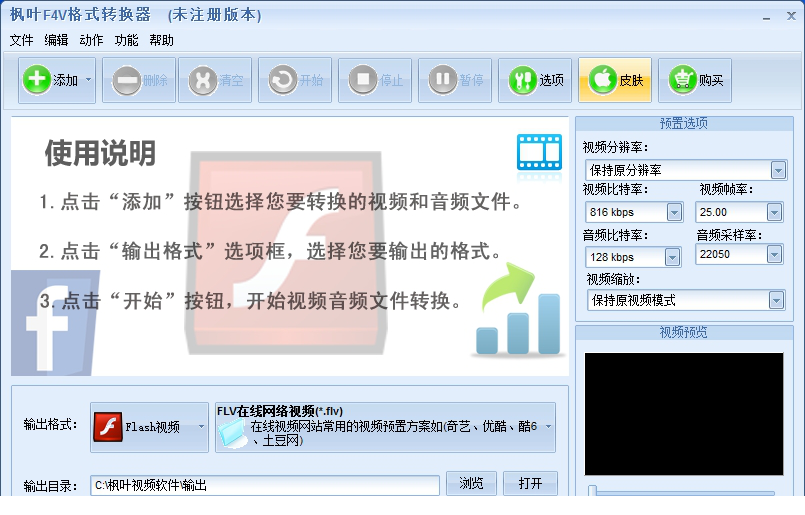Click the output directory path field
This screenshot has height=515, width=805.
265,485
